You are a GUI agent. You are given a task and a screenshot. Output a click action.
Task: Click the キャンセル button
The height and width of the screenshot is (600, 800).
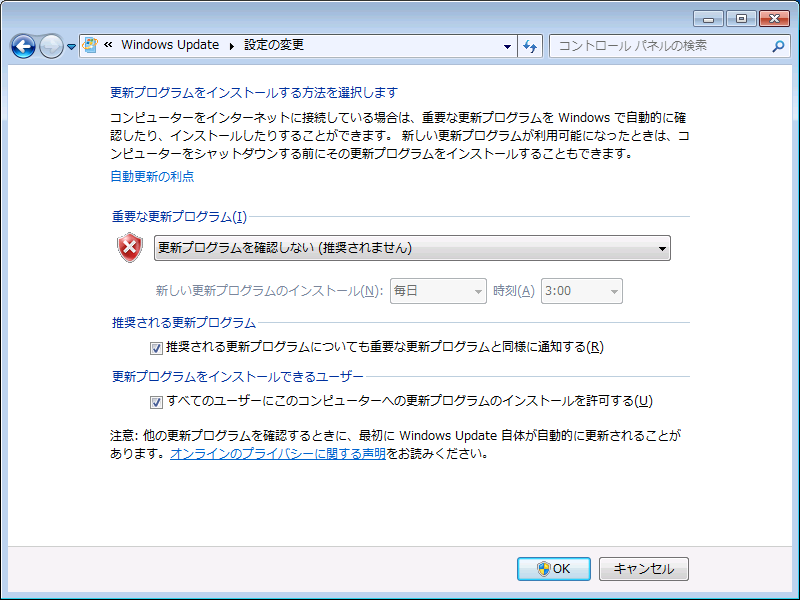pos(644,569)
